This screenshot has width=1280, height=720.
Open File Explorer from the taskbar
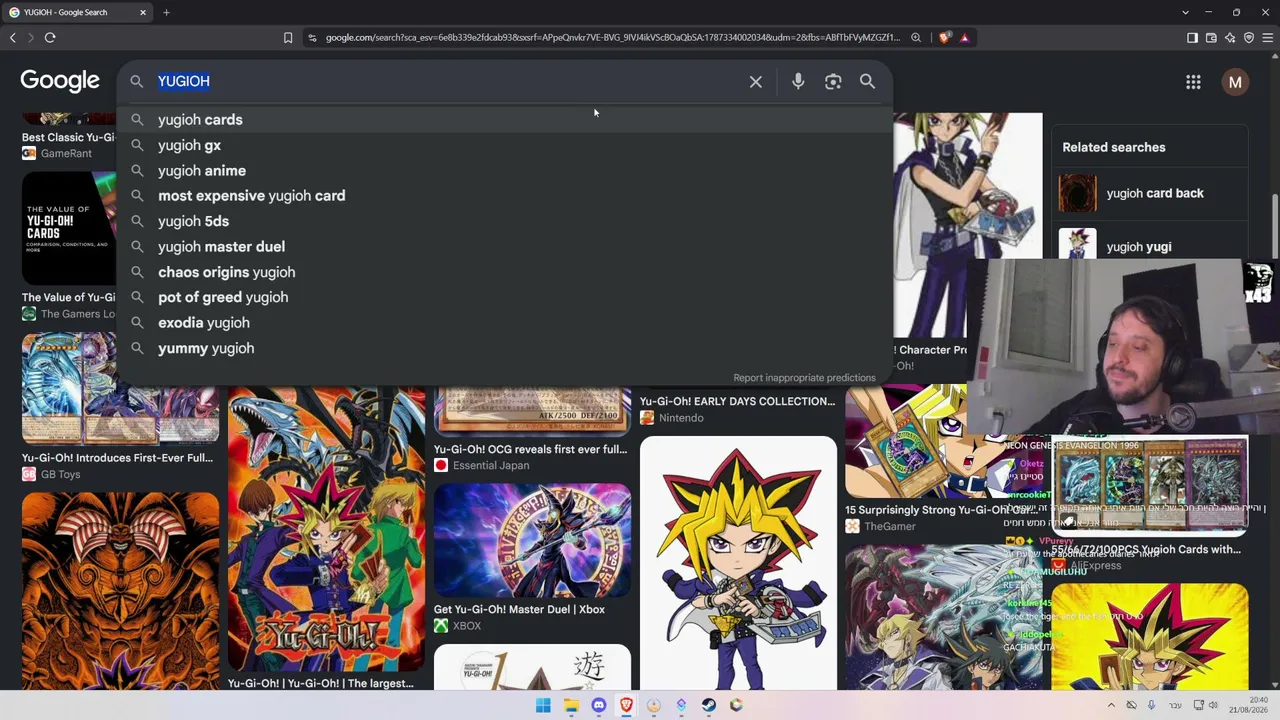(x=571, y=705)
